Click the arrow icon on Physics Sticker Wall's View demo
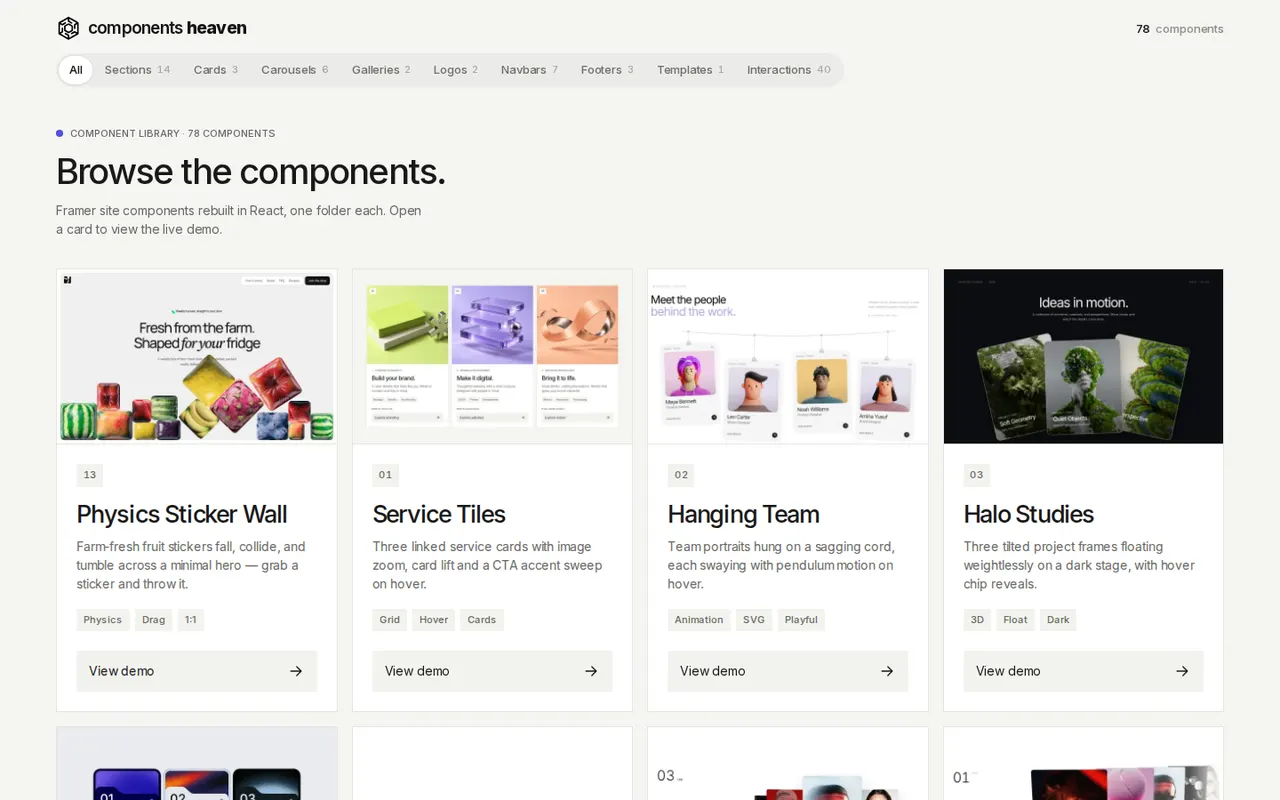This screenshot has width=1280, height=800. [x=296, y=671]
